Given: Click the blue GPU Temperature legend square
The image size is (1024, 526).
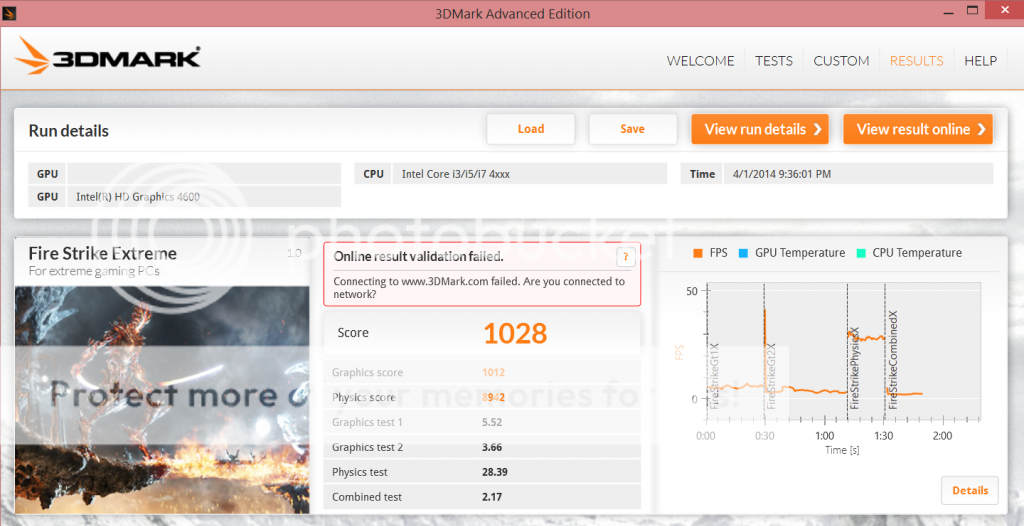Looking at the screenshot, I should point(742,254).
